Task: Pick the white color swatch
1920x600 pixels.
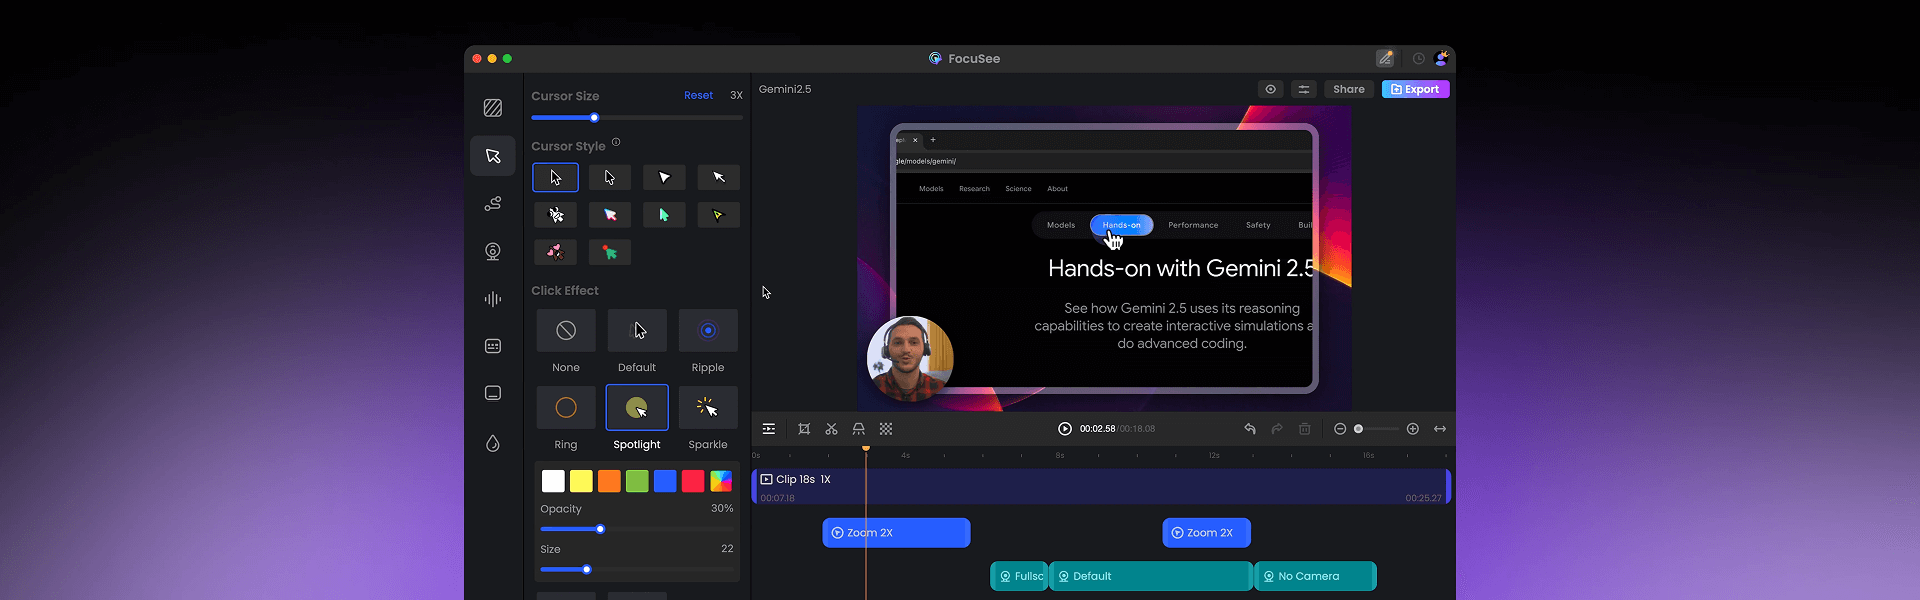Action: tap(553, 481)
